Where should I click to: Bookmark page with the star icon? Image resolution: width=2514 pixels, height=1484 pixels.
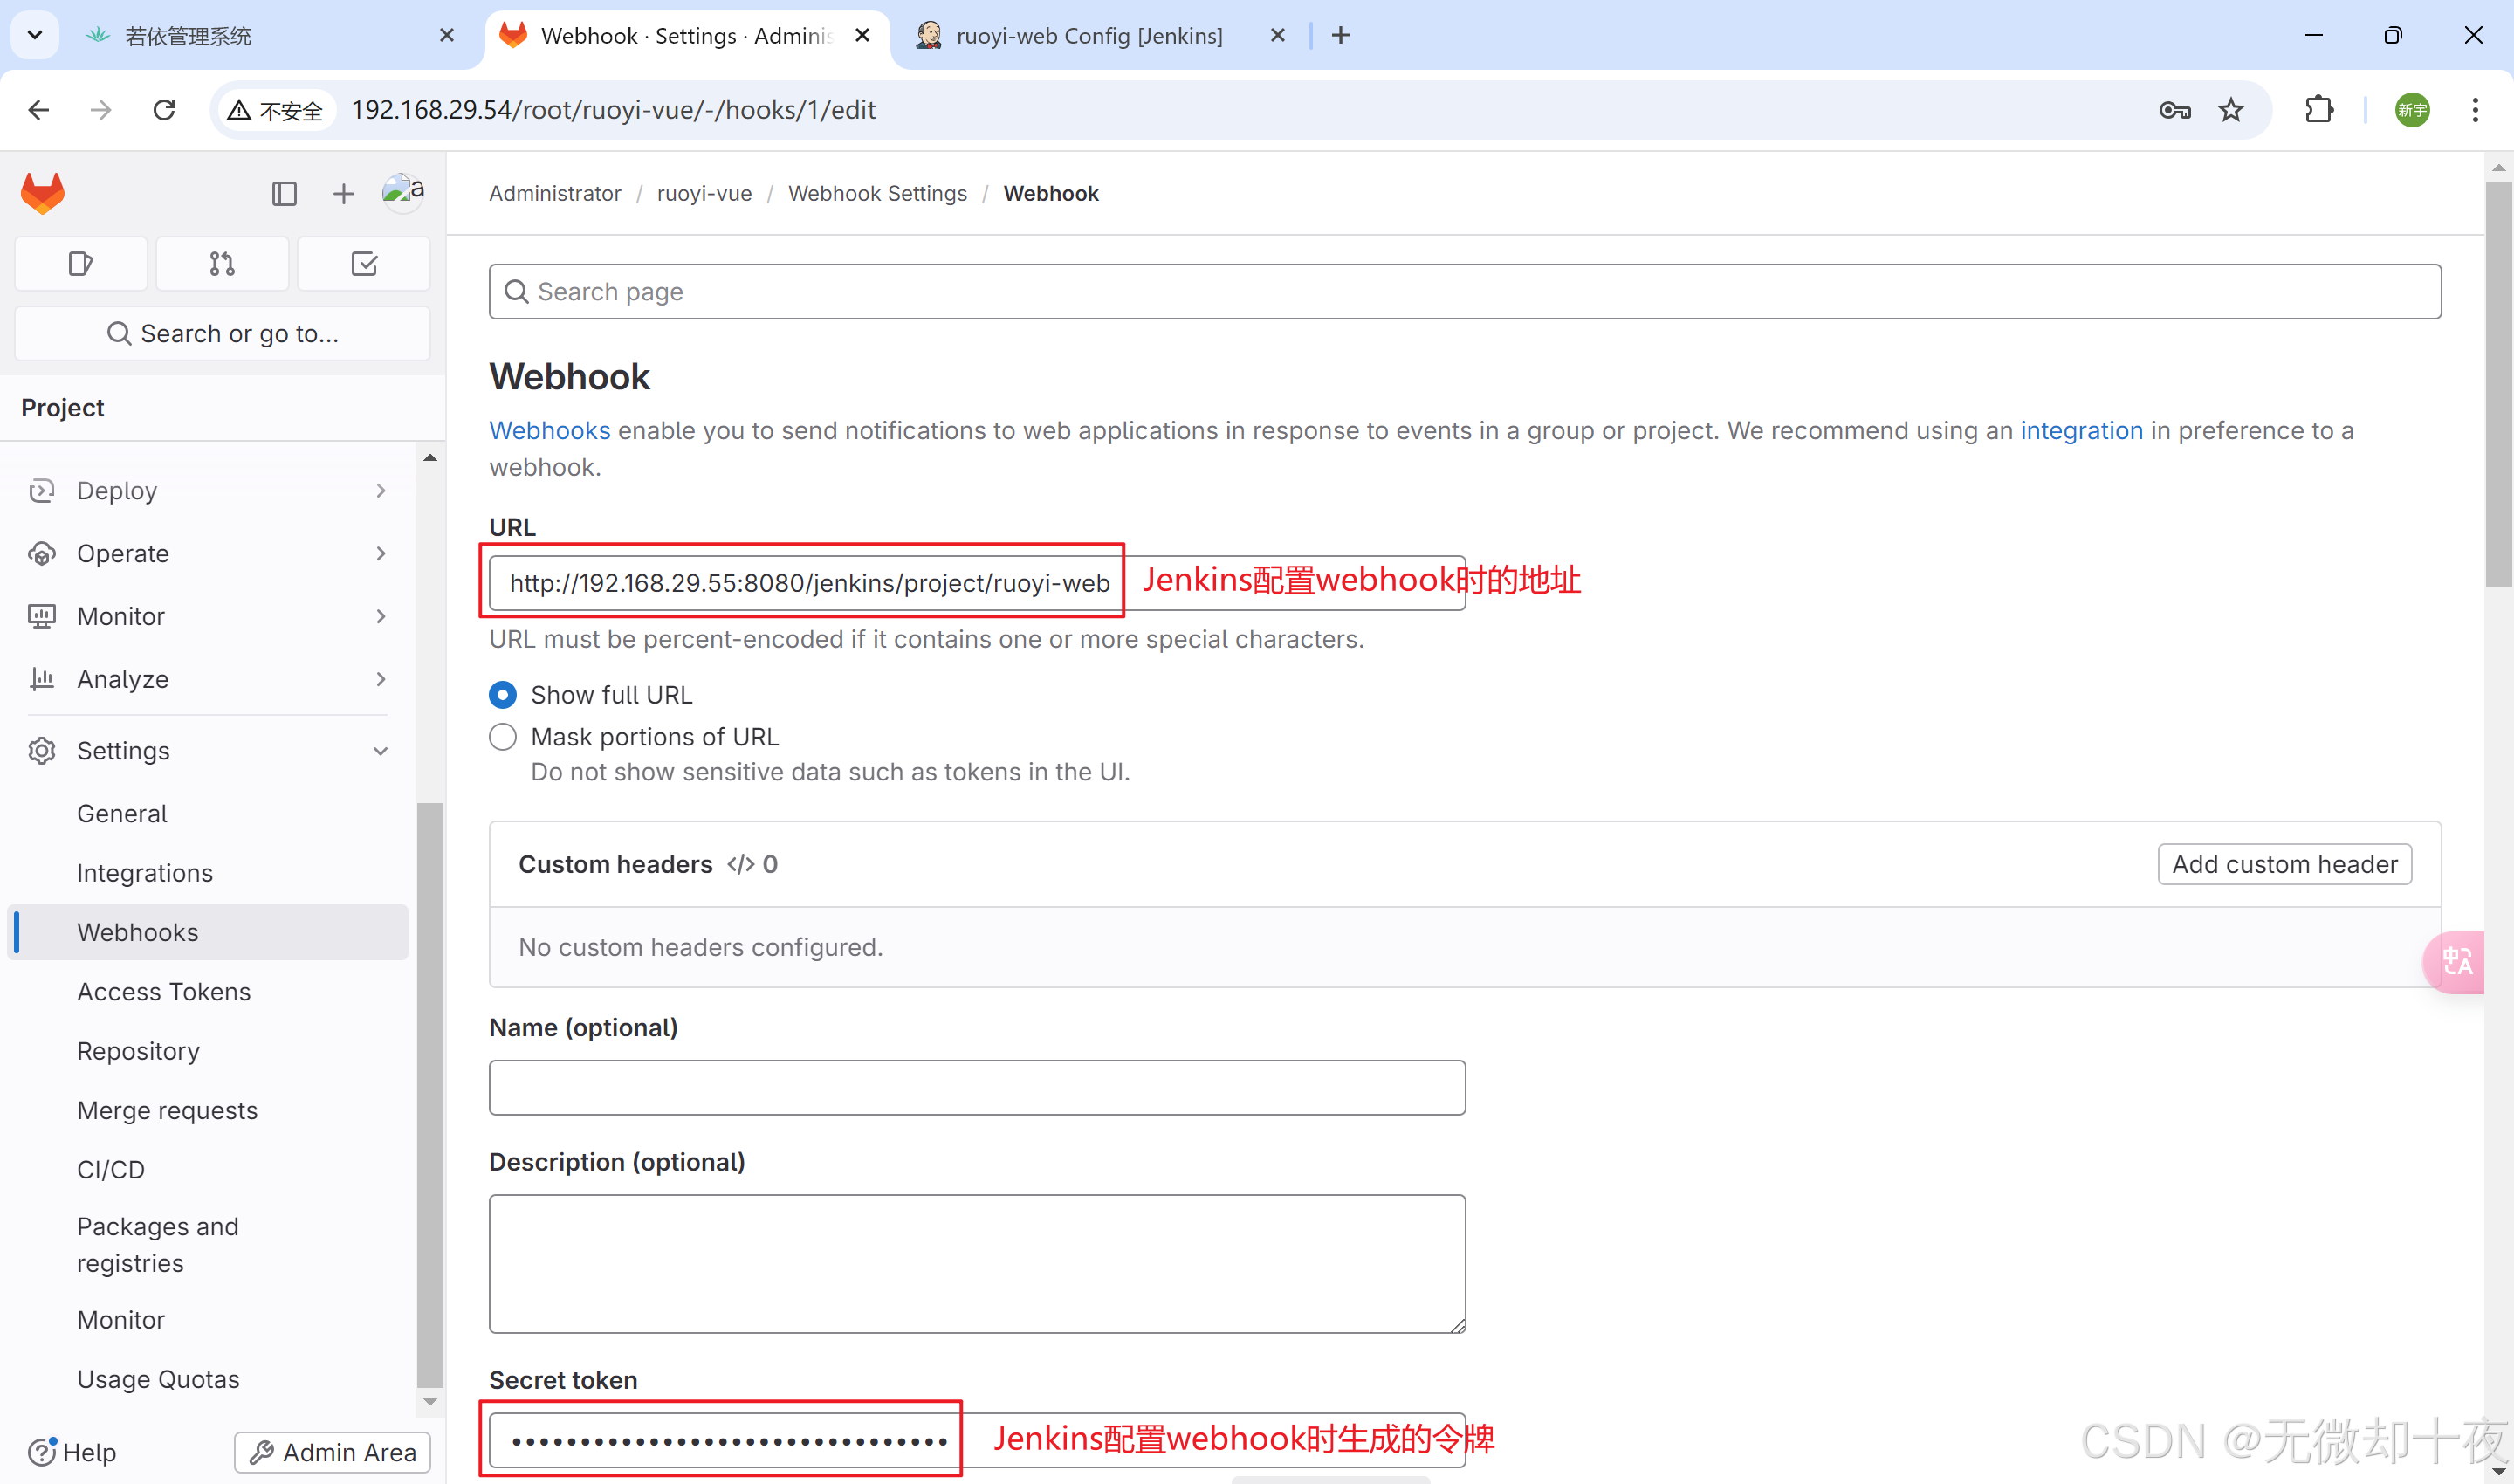click(2231, 109)
